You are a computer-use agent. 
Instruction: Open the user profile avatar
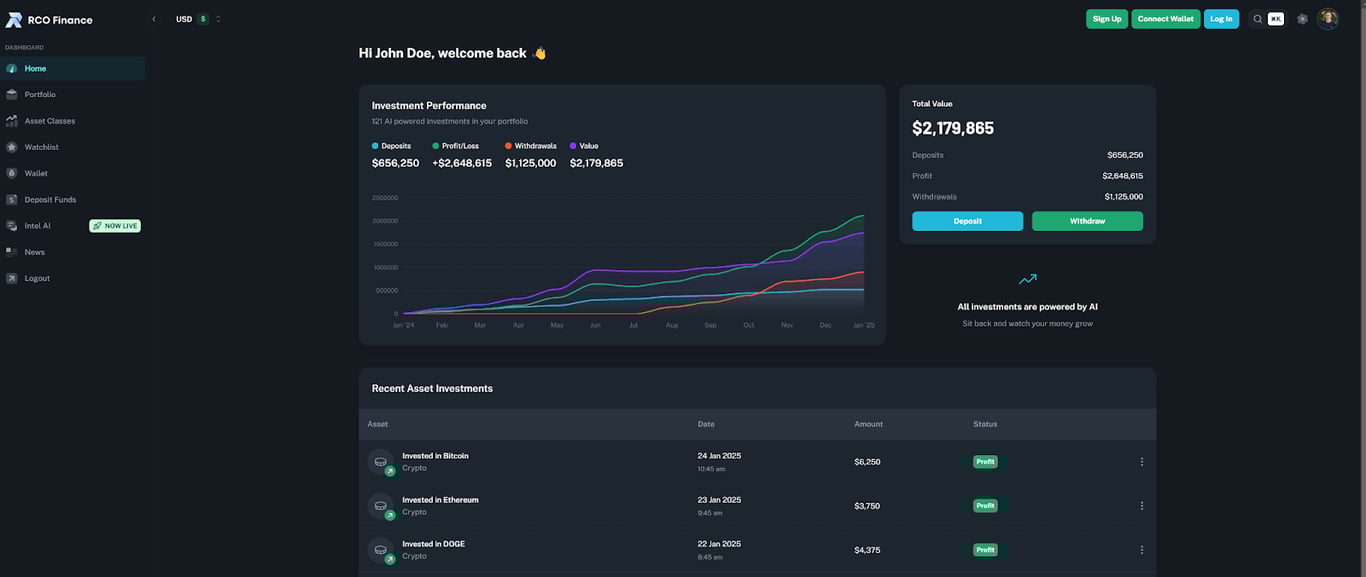click(x=1328, y=19)
